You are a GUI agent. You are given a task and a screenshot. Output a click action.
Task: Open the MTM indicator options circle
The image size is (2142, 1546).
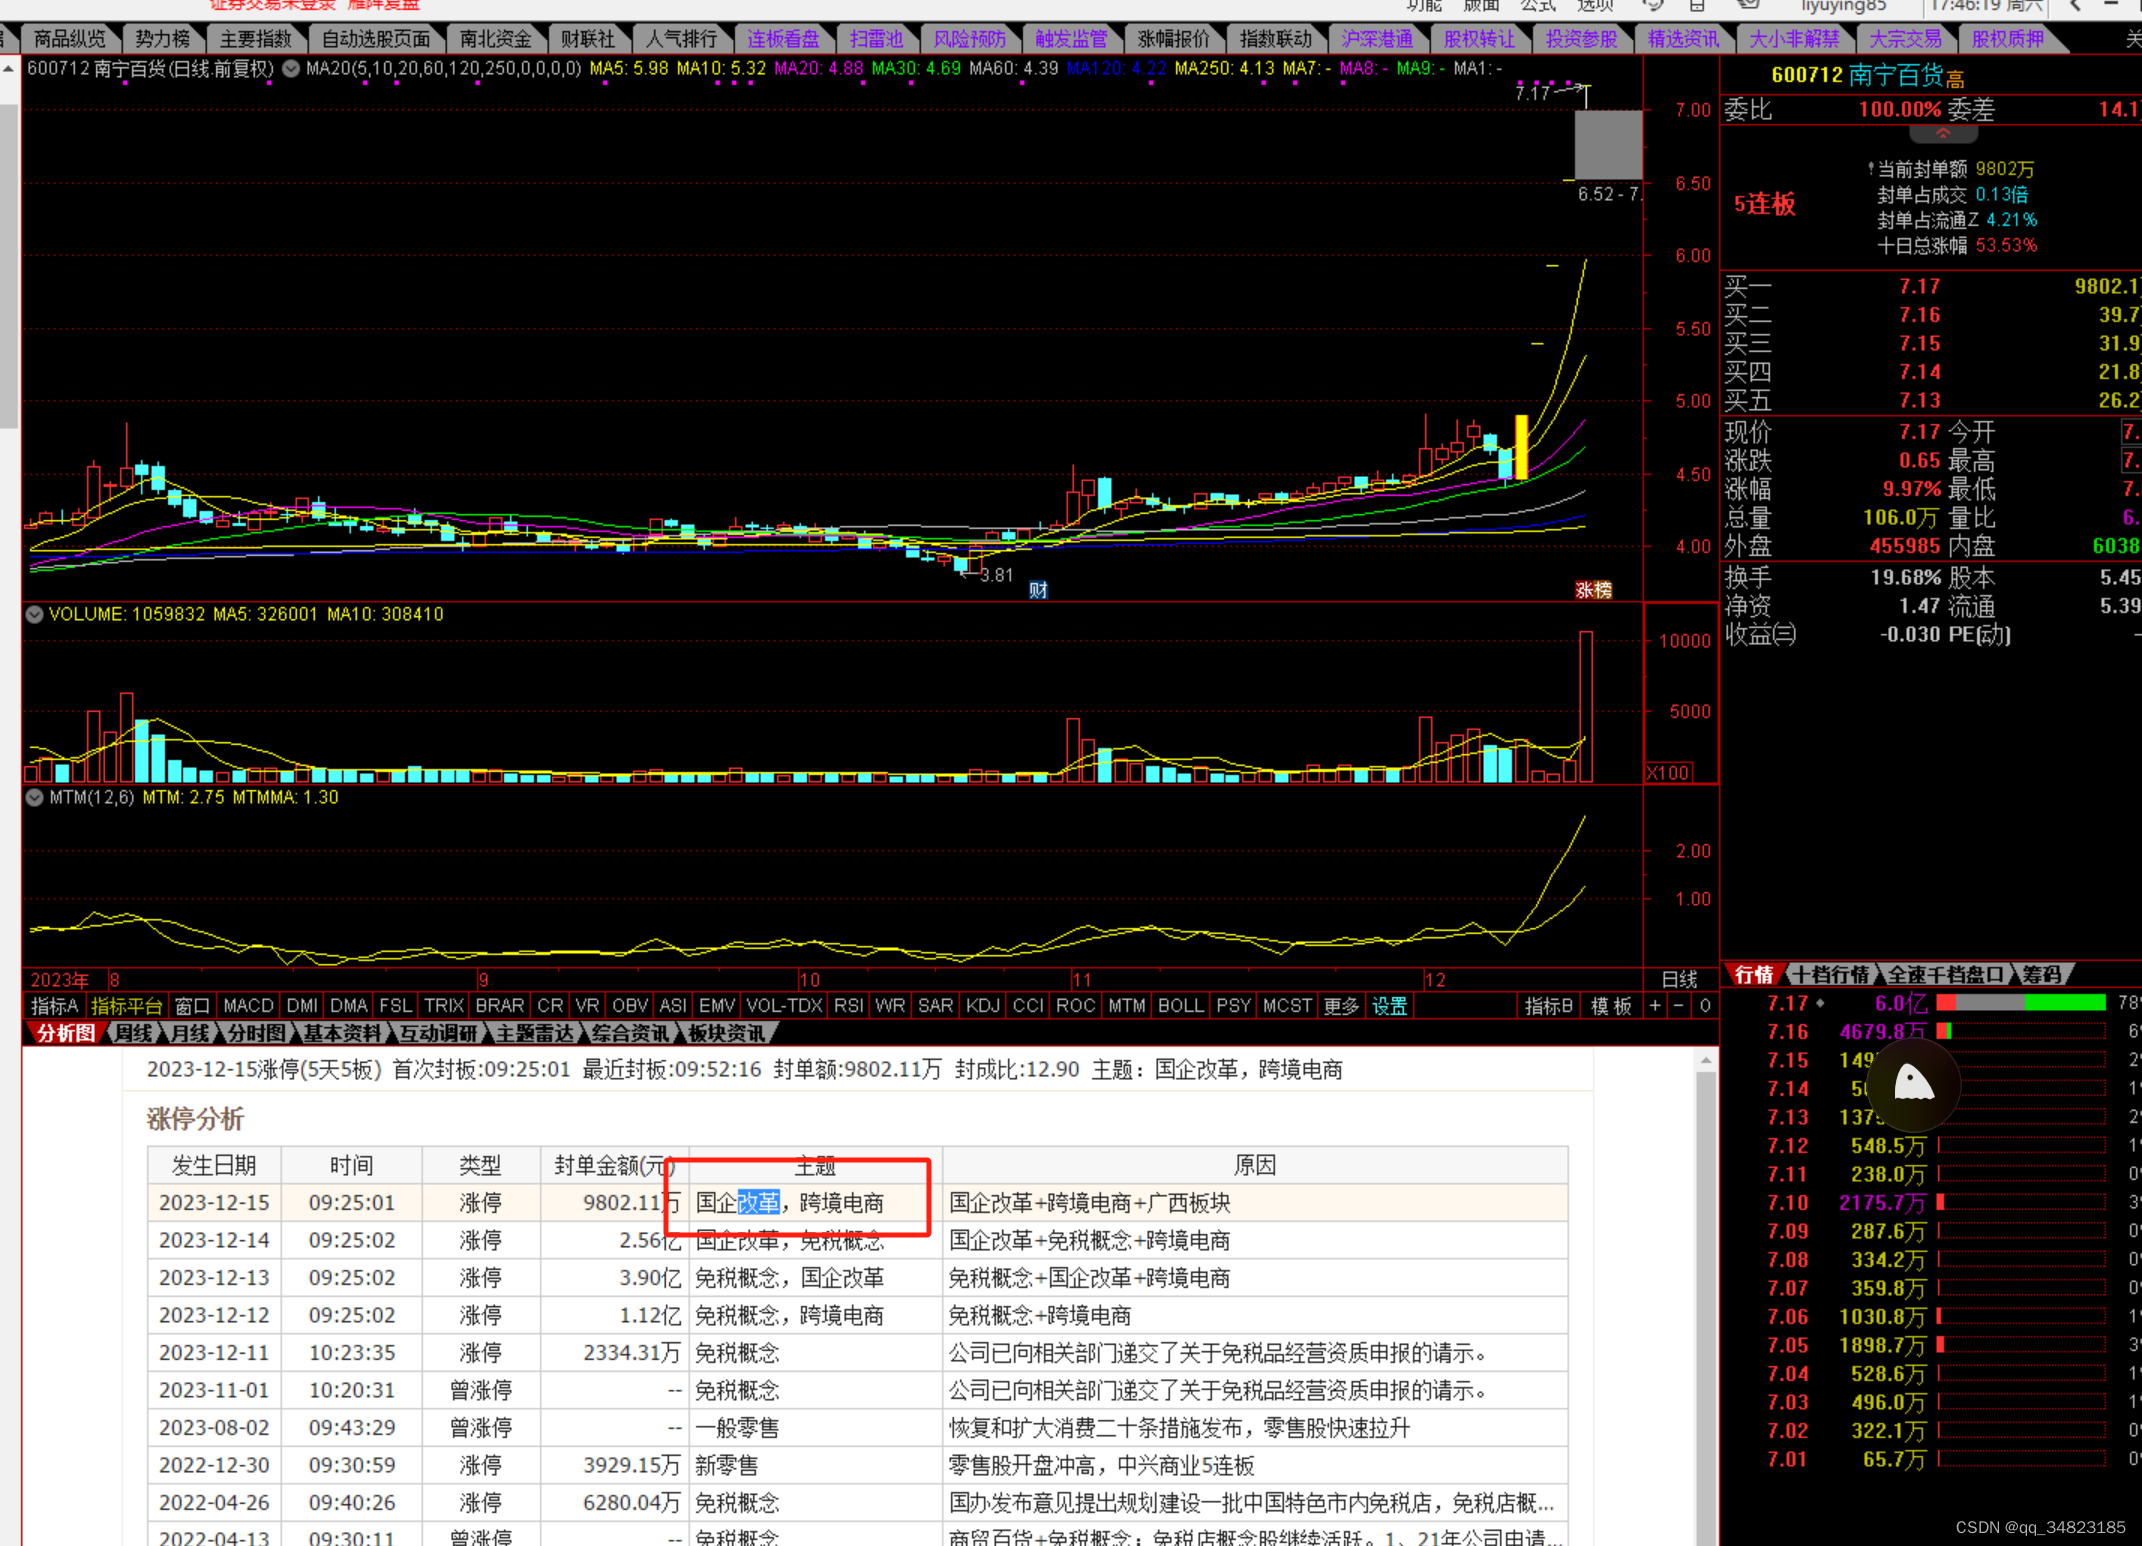pyautogui.click(x=35, y=797)
